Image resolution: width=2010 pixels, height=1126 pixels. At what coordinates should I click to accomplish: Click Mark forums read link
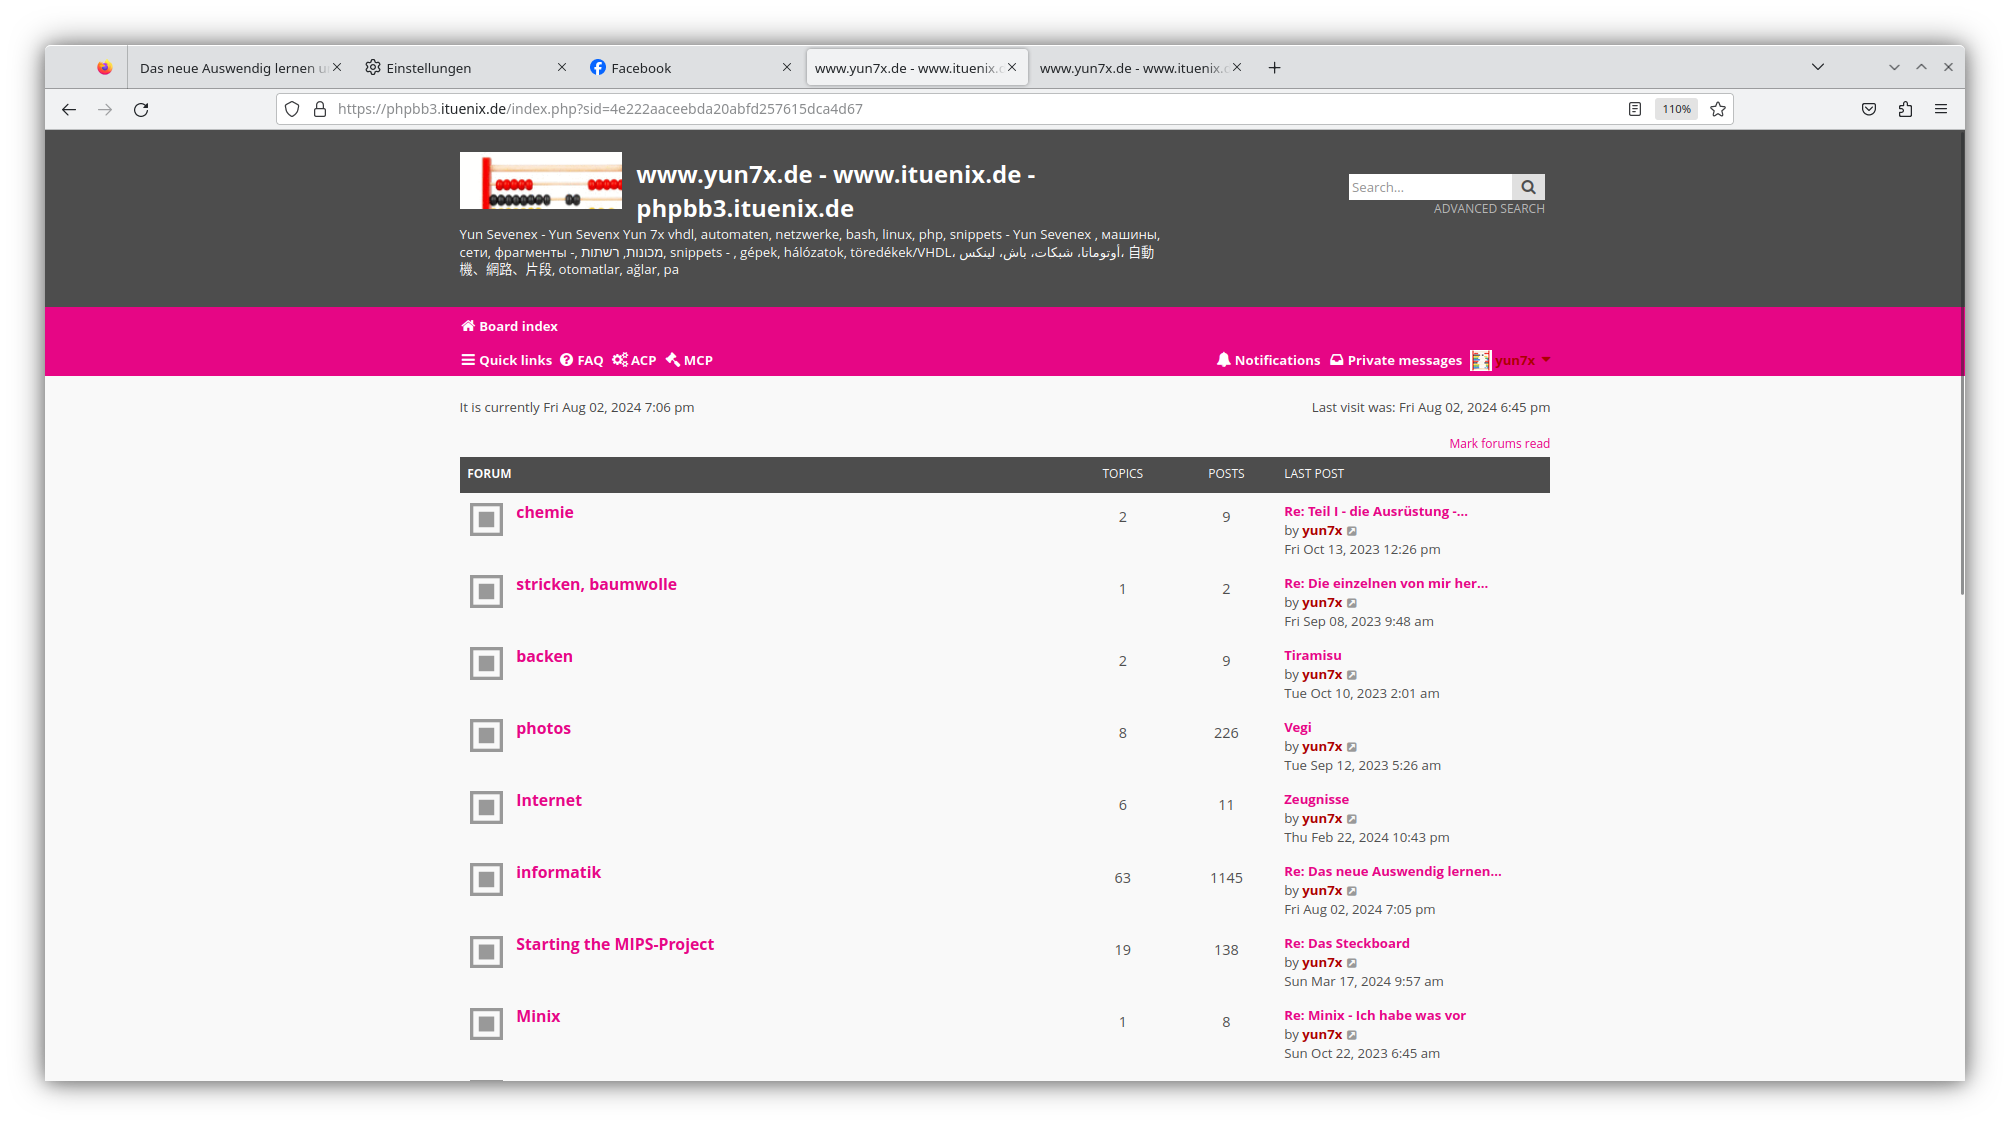1499,443
